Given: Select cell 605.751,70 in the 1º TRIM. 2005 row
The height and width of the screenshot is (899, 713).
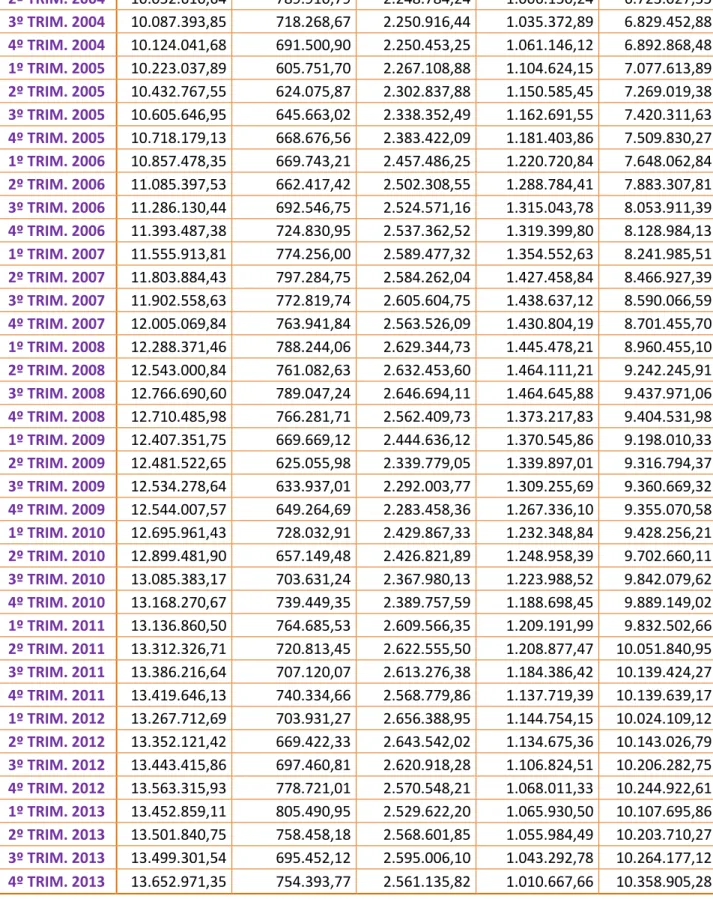Looking at the screenshot, I should pos(313,68).
